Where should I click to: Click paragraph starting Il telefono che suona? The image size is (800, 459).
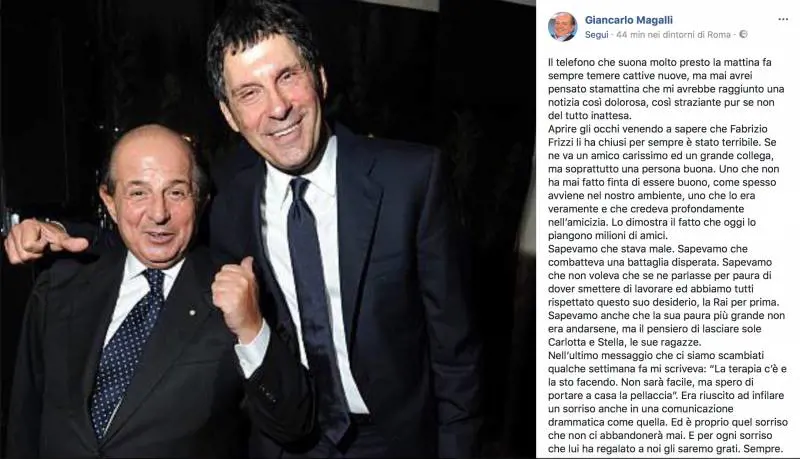[661, 89]
